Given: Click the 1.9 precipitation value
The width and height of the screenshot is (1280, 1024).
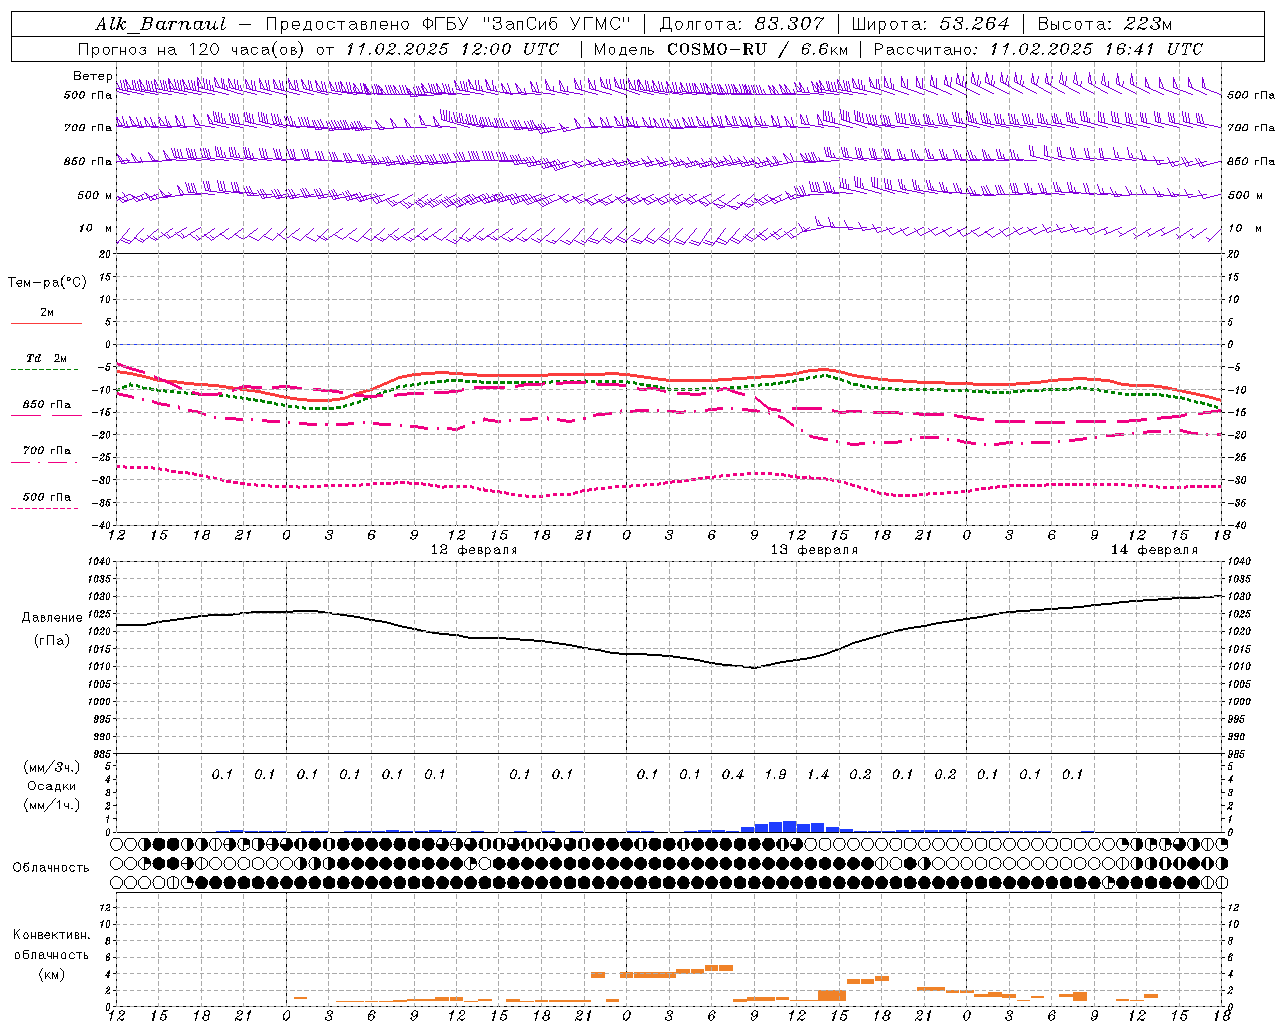Looking at the screenshot, I should tap(775, 775).
